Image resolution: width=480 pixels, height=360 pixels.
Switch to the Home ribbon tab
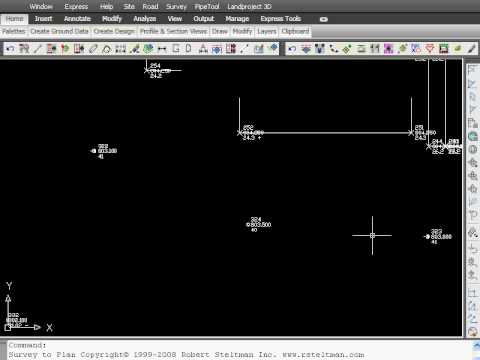click(x=15, y=19)
